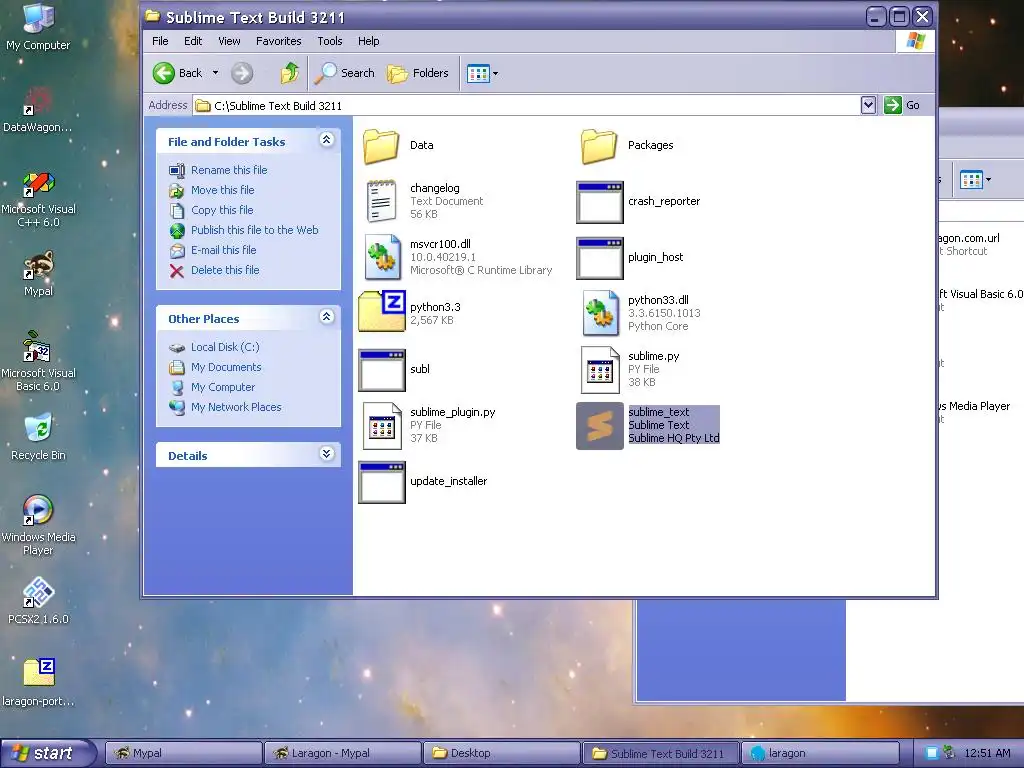Screen dimensions: 1024x768
Task: Open the Back history dropdown arrow
Action: 216,73
